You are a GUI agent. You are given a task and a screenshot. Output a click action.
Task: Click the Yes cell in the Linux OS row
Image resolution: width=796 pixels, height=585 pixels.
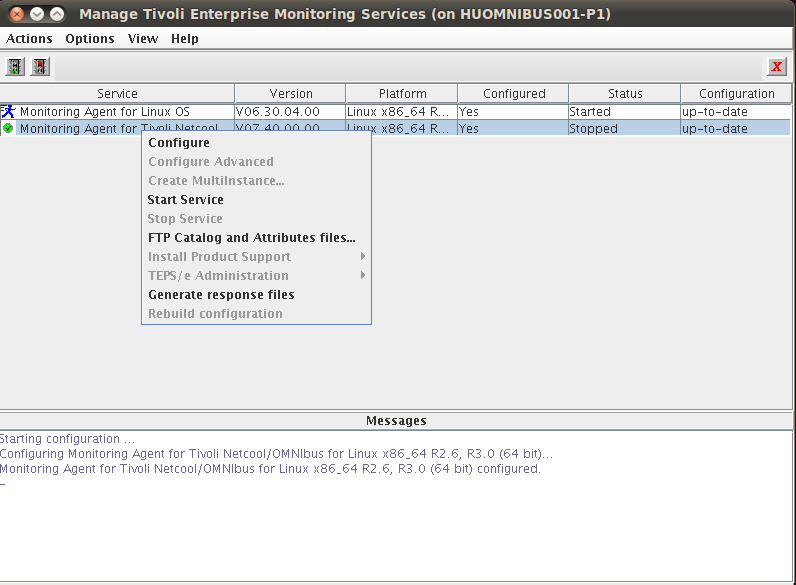click(513, 112)
